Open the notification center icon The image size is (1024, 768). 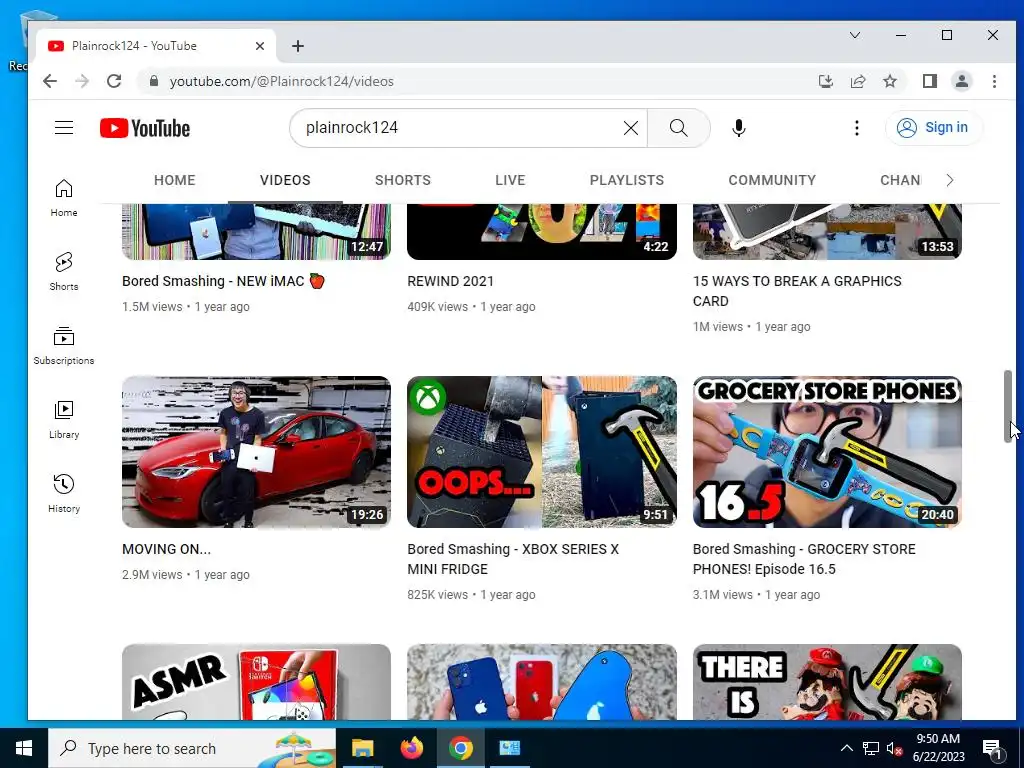pyautogui.click(x=993, y=749)
